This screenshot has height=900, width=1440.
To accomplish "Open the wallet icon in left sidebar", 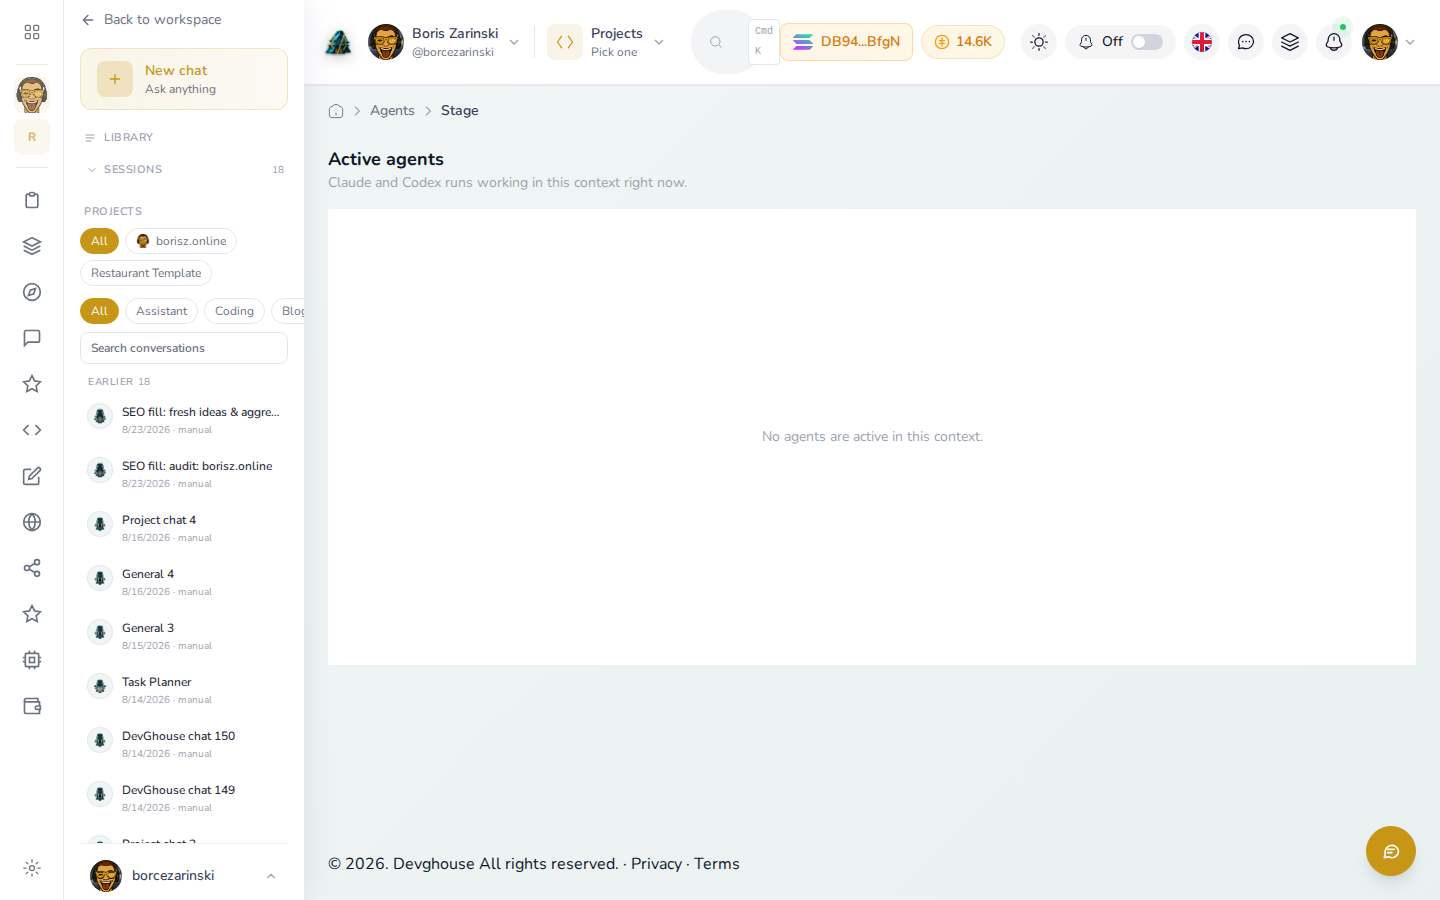I will (x=32, y=706).
